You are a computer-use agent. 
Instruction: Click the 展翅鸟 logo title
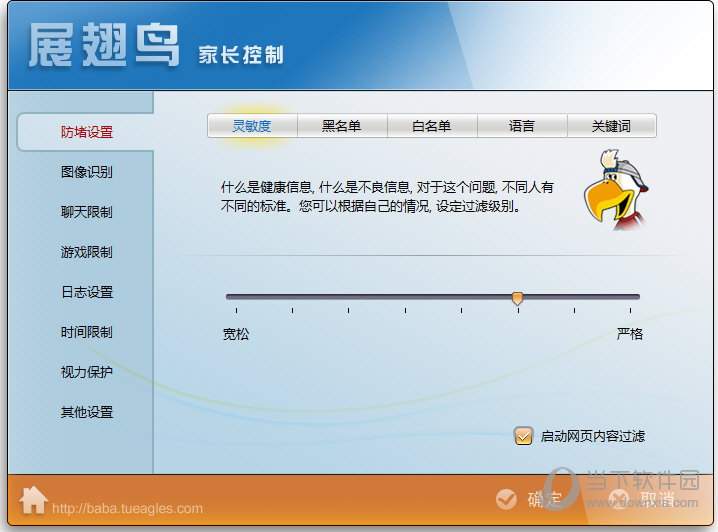coord(103,46)
